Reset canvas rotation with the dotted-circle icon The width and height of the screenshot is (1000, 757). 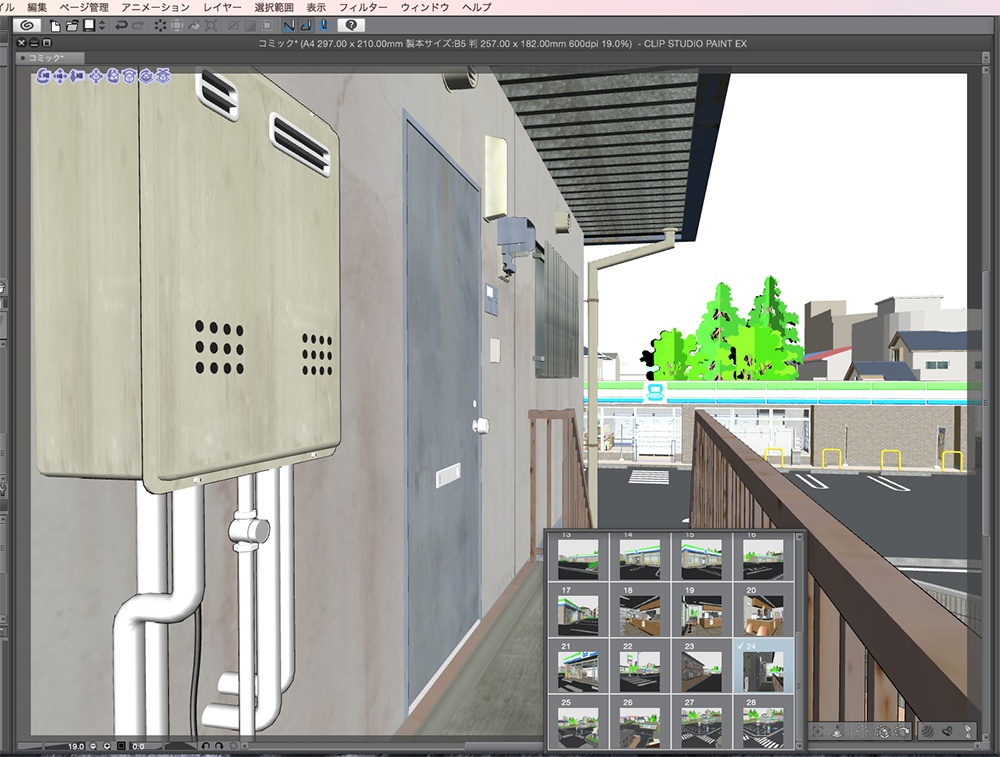point(233,746)
